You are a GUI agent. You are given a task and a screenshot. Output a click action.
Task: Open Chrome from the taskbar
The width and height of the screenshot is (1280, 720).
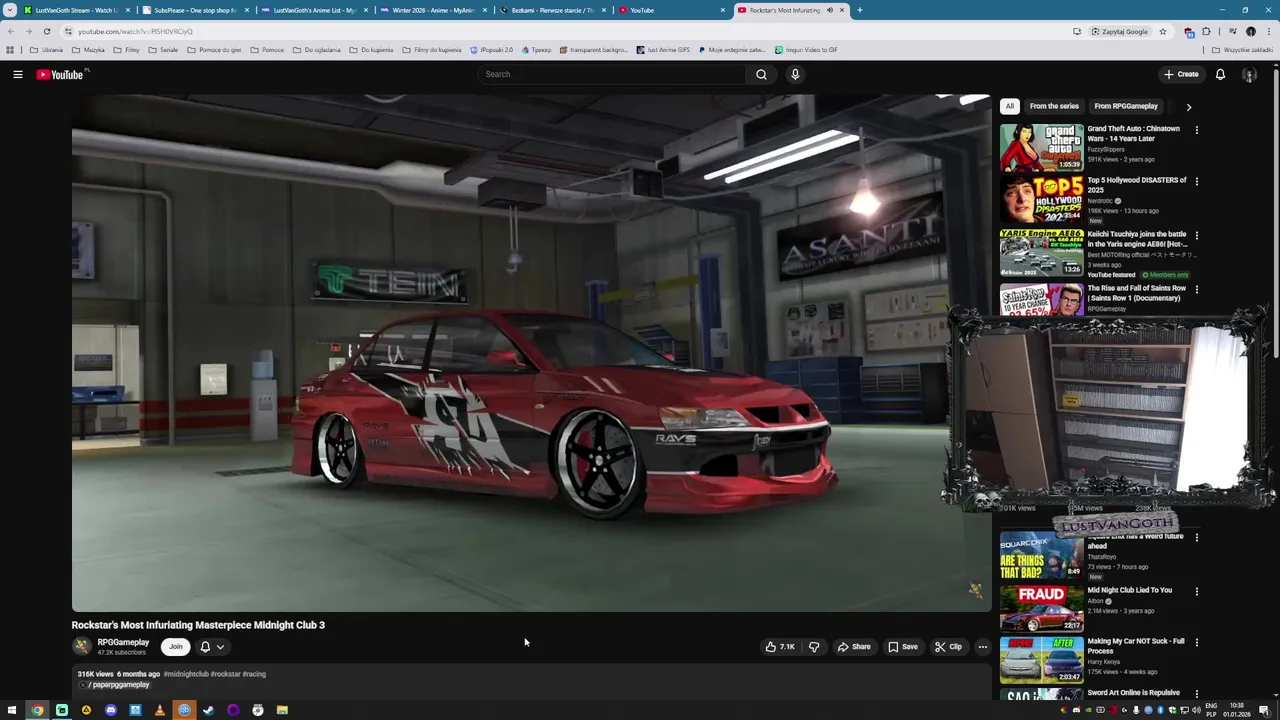(x=37, y=710)
